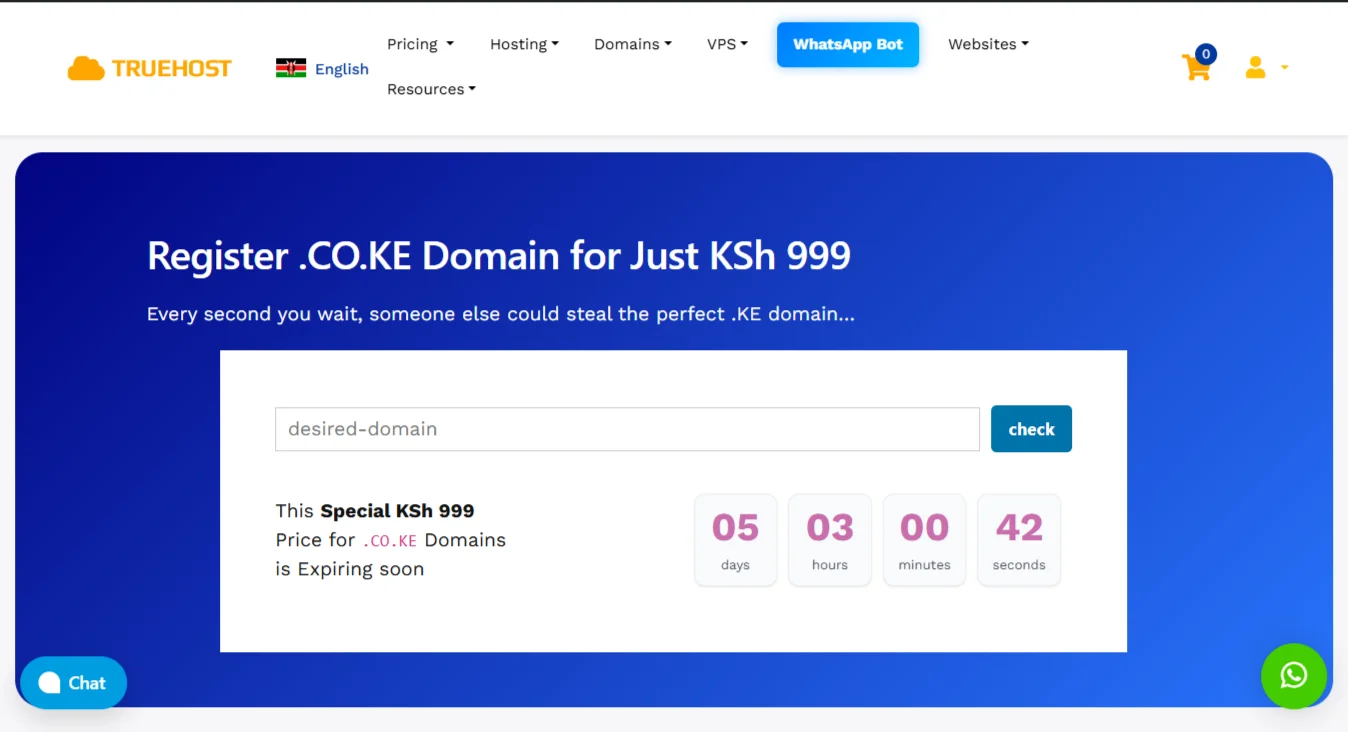Click the pink '.CO.KE' text
The height and width of the screenshot is (732, 1348).
(x=390, y=541)
